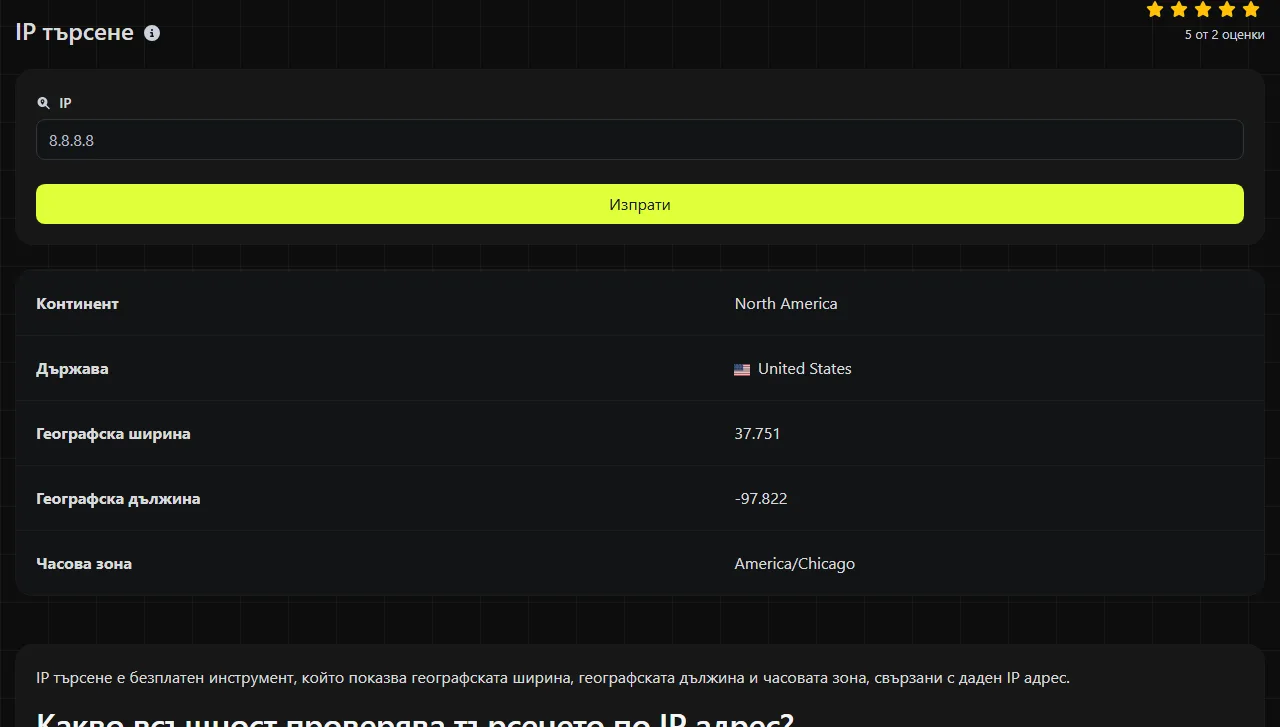1280x727 pixels.
Task: Click the '5 от 2 оценки' rating text
Action: 1224,35
